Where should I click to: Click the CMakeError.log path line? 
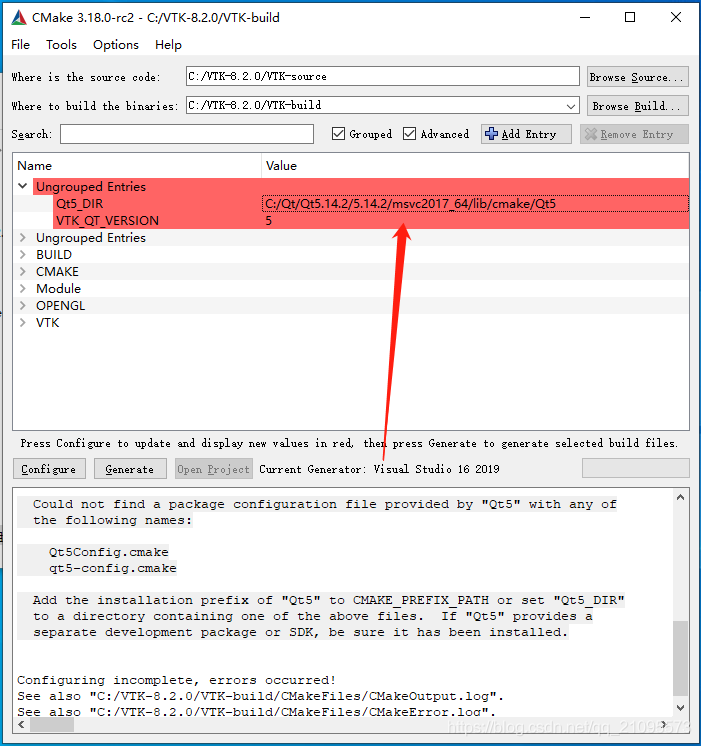[x=257, y=712]
